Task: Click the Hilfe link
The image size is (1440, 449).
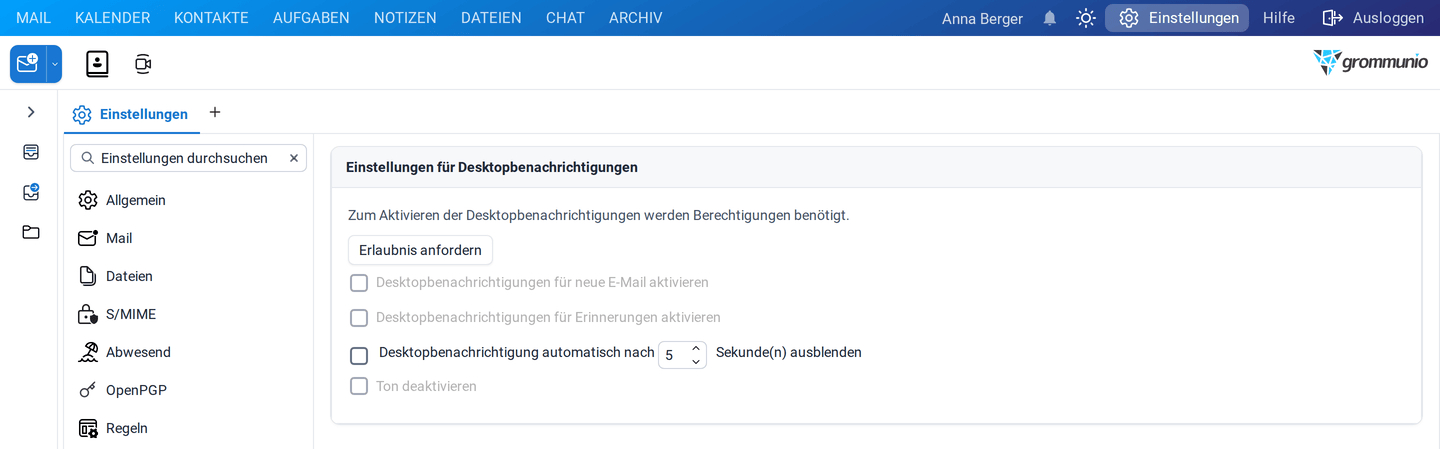Action: click(x=1279, y=18)
